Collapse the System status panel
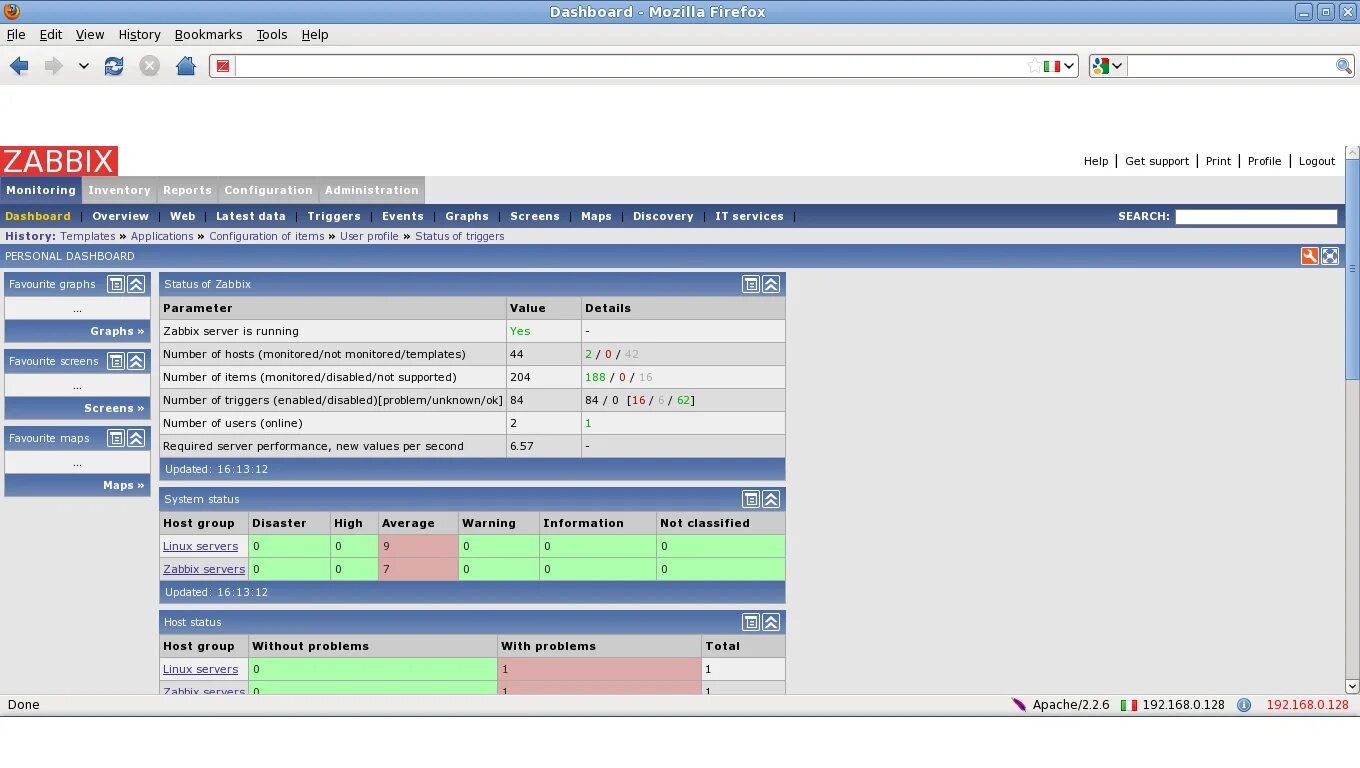Image resolution: width=1360 pixels, height=768 pixels. click(771, 499)
